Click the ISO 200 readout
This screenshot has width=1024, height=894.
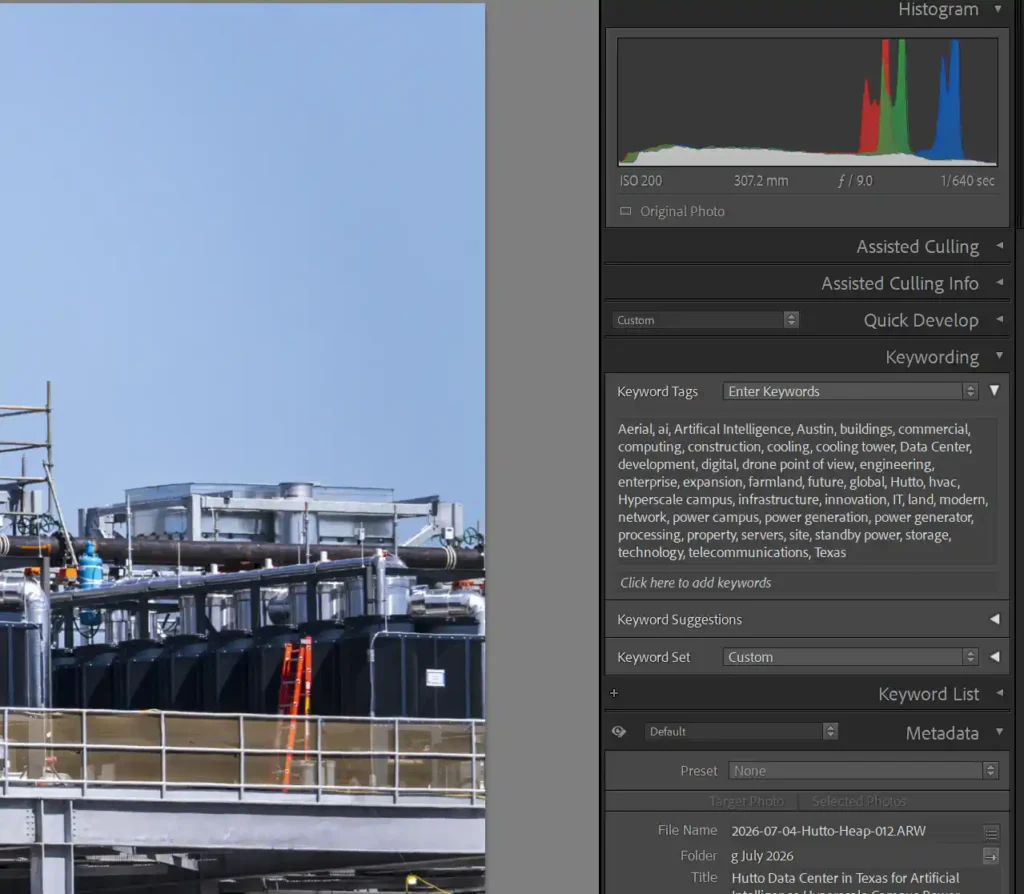(641, 181)
